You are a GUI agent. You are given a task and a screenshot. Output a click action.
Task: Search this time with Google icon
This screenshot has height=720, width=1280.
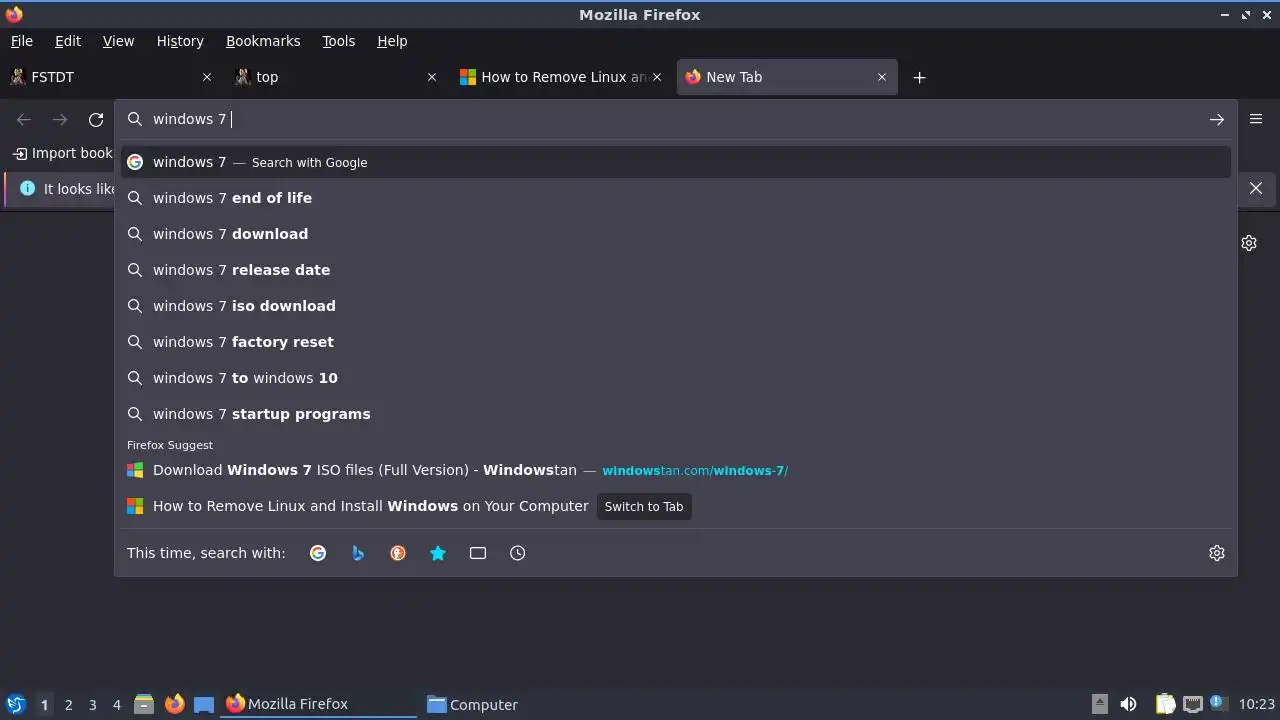click(318, 553)
